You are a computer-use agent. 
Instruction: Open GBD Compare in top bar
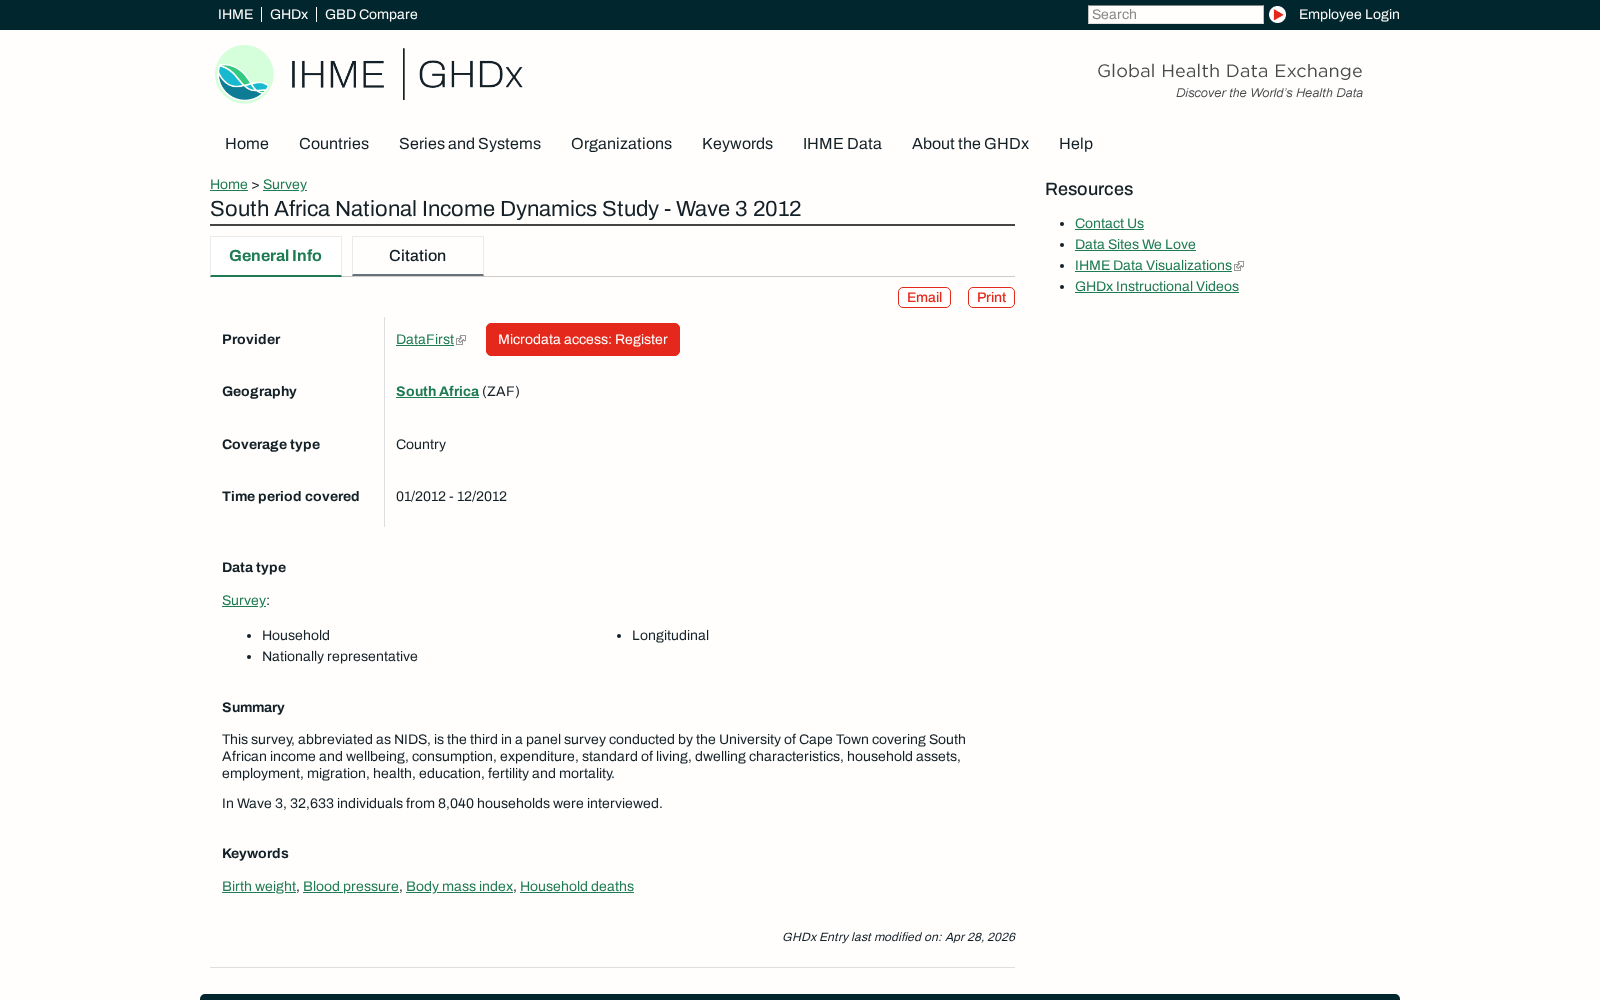tap(371, 14)
